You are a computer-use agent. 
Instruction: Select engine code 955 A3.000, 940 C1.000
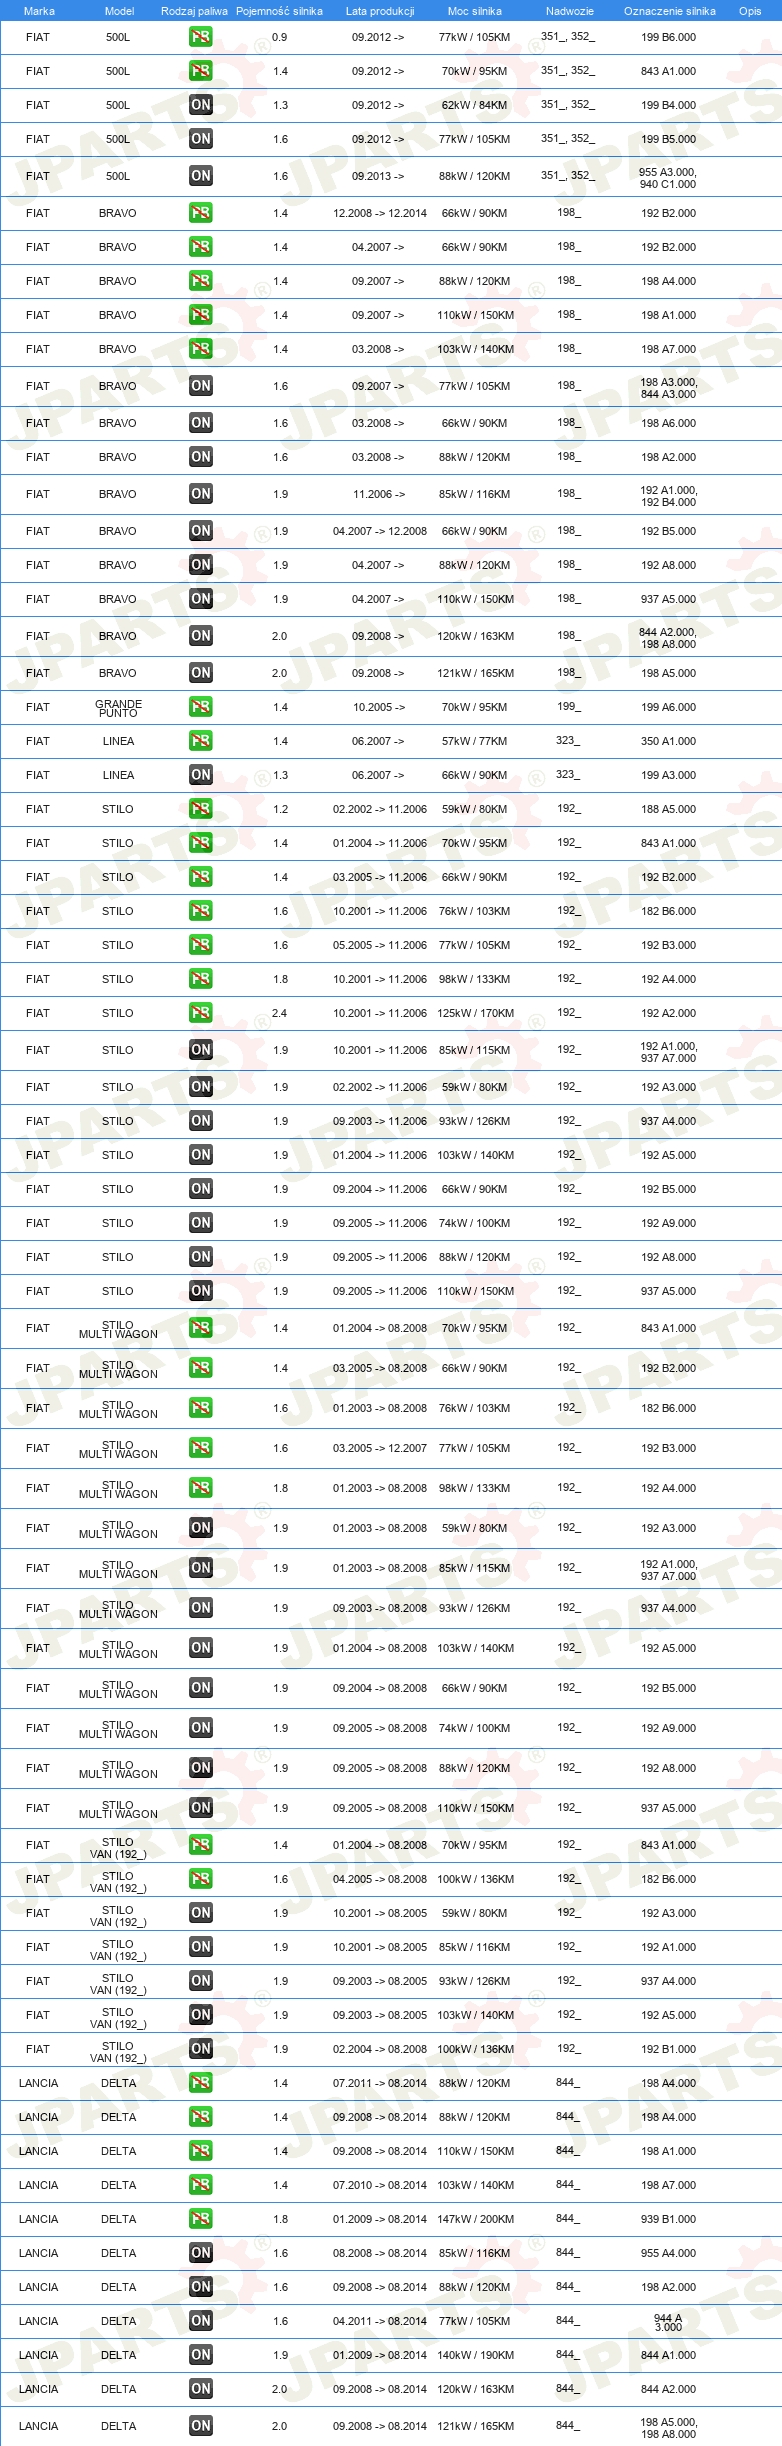point(669,177)
